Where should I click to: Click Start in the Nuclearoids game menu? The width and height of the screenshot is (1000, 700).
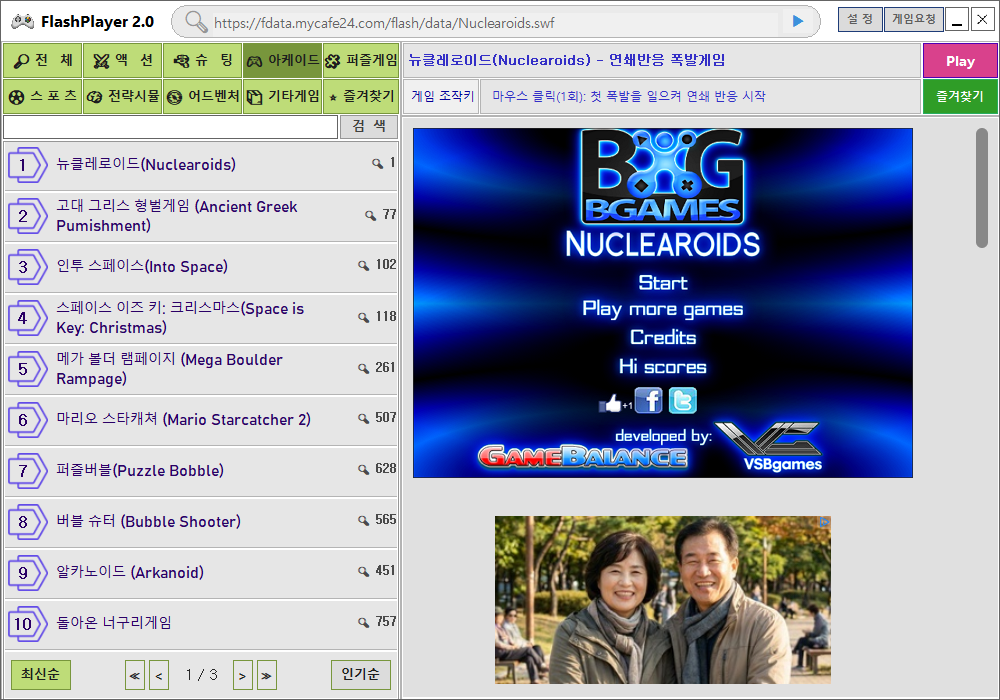tap(663, 282)
